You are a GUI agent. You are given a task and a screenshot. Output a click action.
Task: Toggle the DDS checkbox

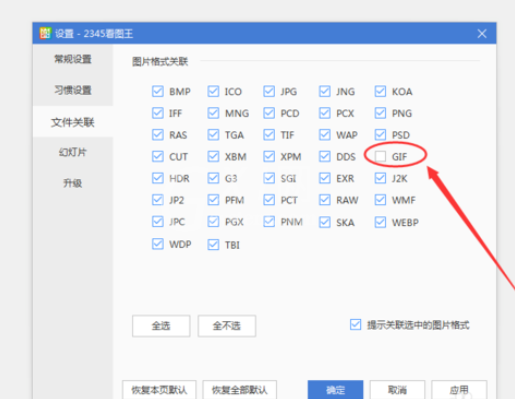click(x=325, y=156)
